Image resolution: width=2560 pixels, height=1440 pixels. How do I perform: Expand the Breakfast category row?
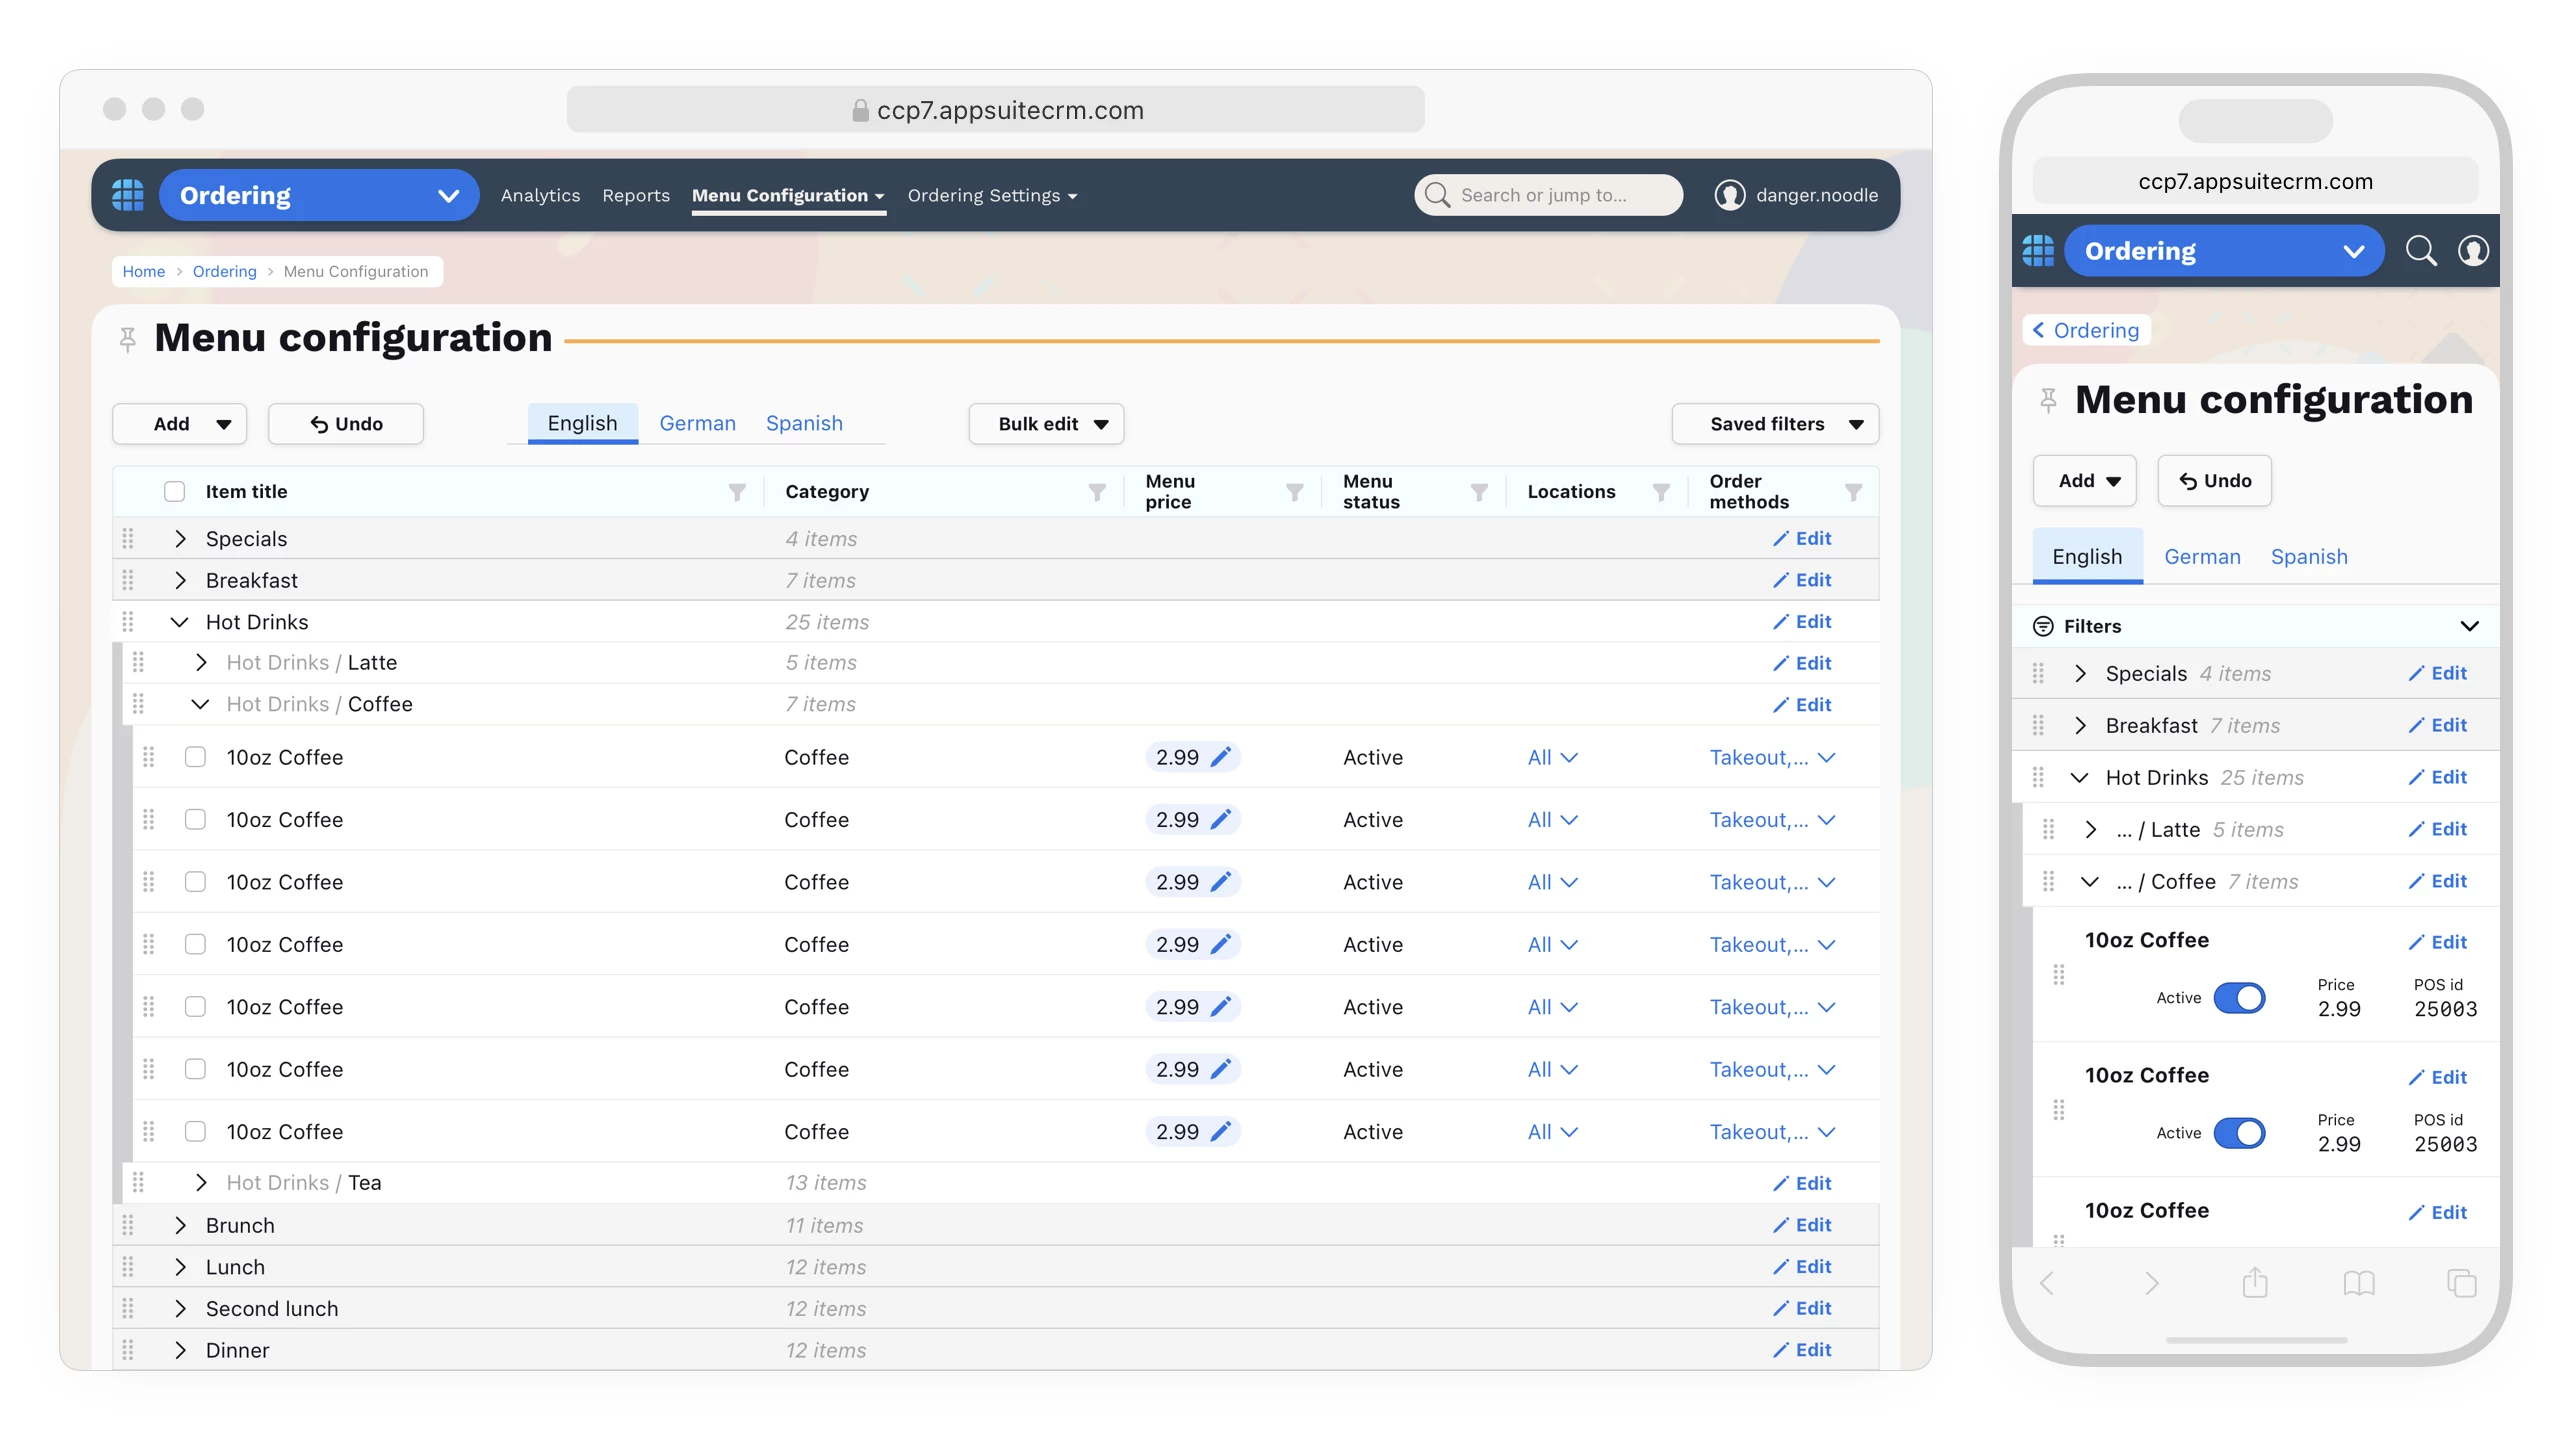pyautogui.click(x=180, y=581)
